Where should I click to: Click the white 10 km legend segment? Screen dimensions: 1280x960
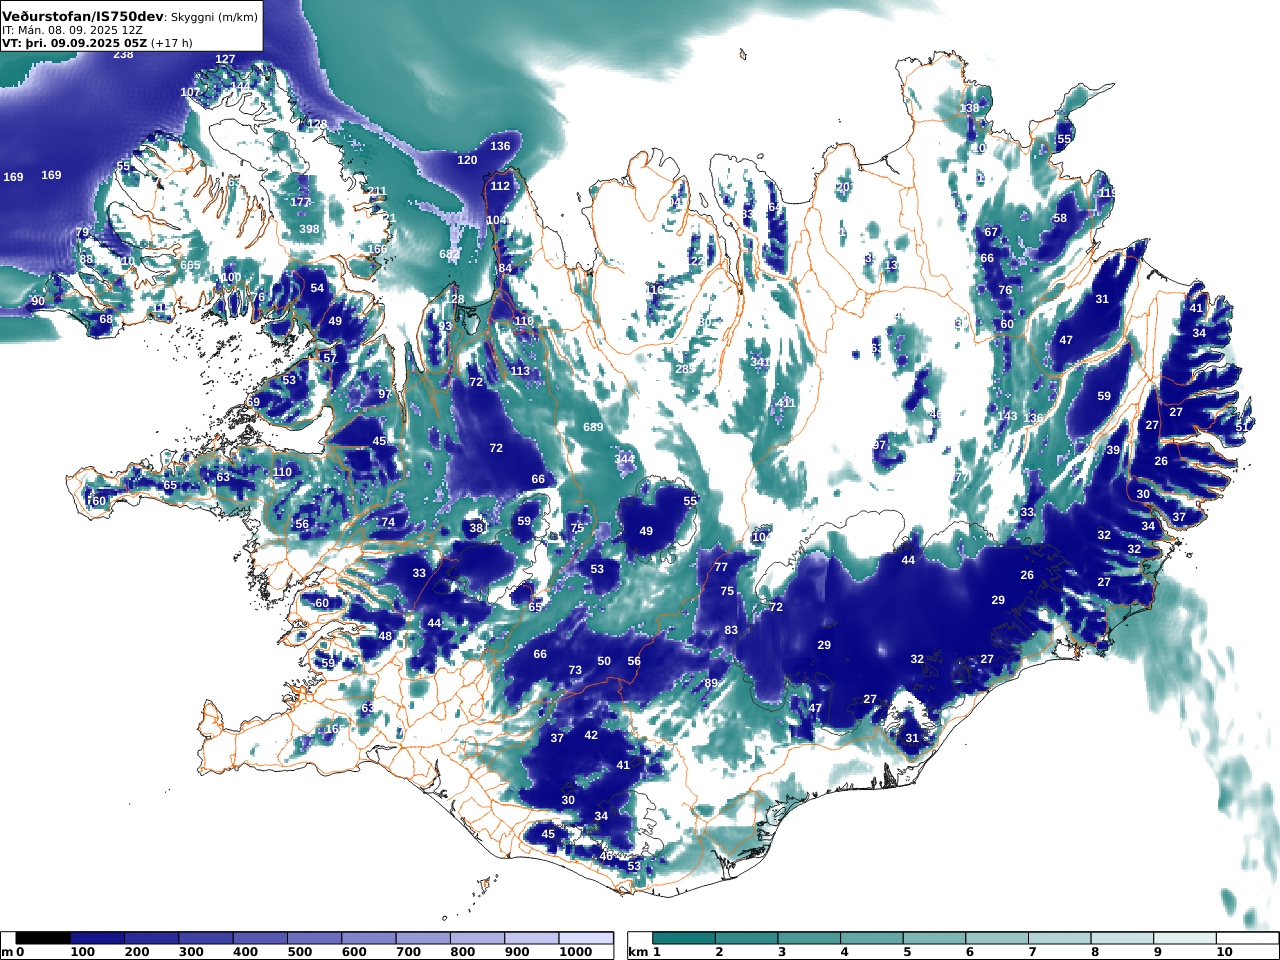coord(1247,938)
